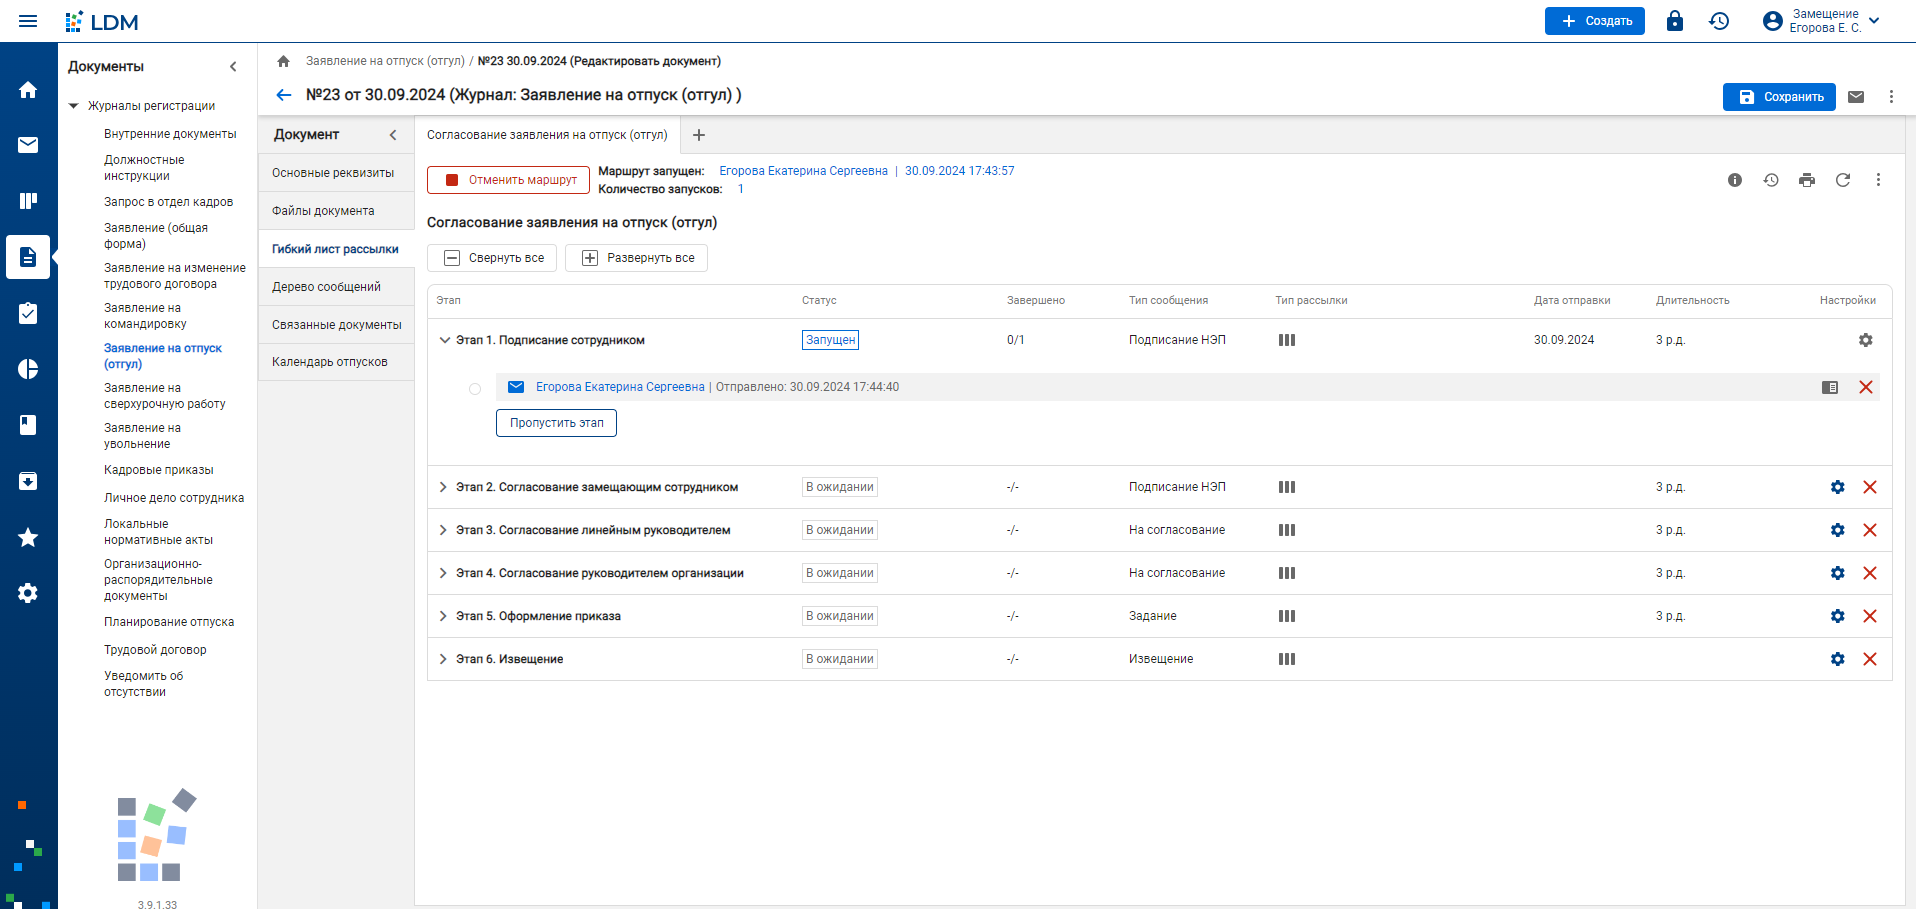Click the refresh icon in route toolbar
1916x909 pixels.
pos(1842,180)
